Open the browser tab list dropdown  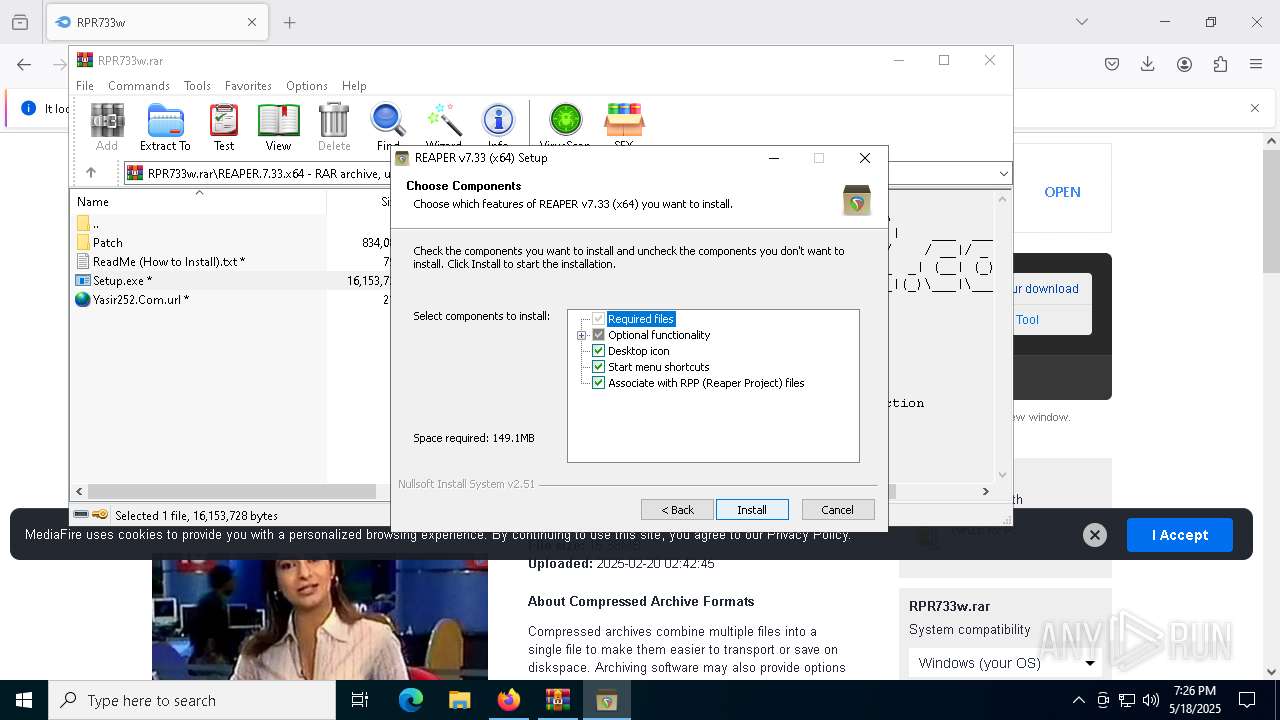[1081, 22]
